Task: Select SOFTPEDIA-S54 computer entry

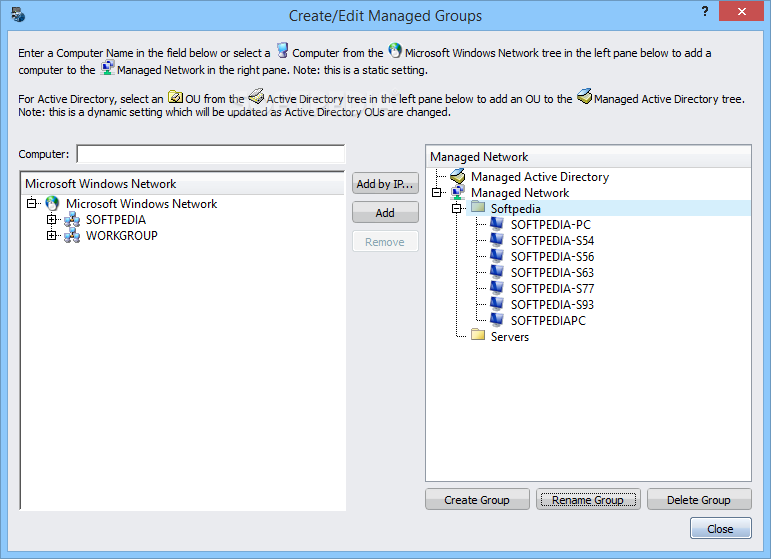Action: [x=552, y=241]
